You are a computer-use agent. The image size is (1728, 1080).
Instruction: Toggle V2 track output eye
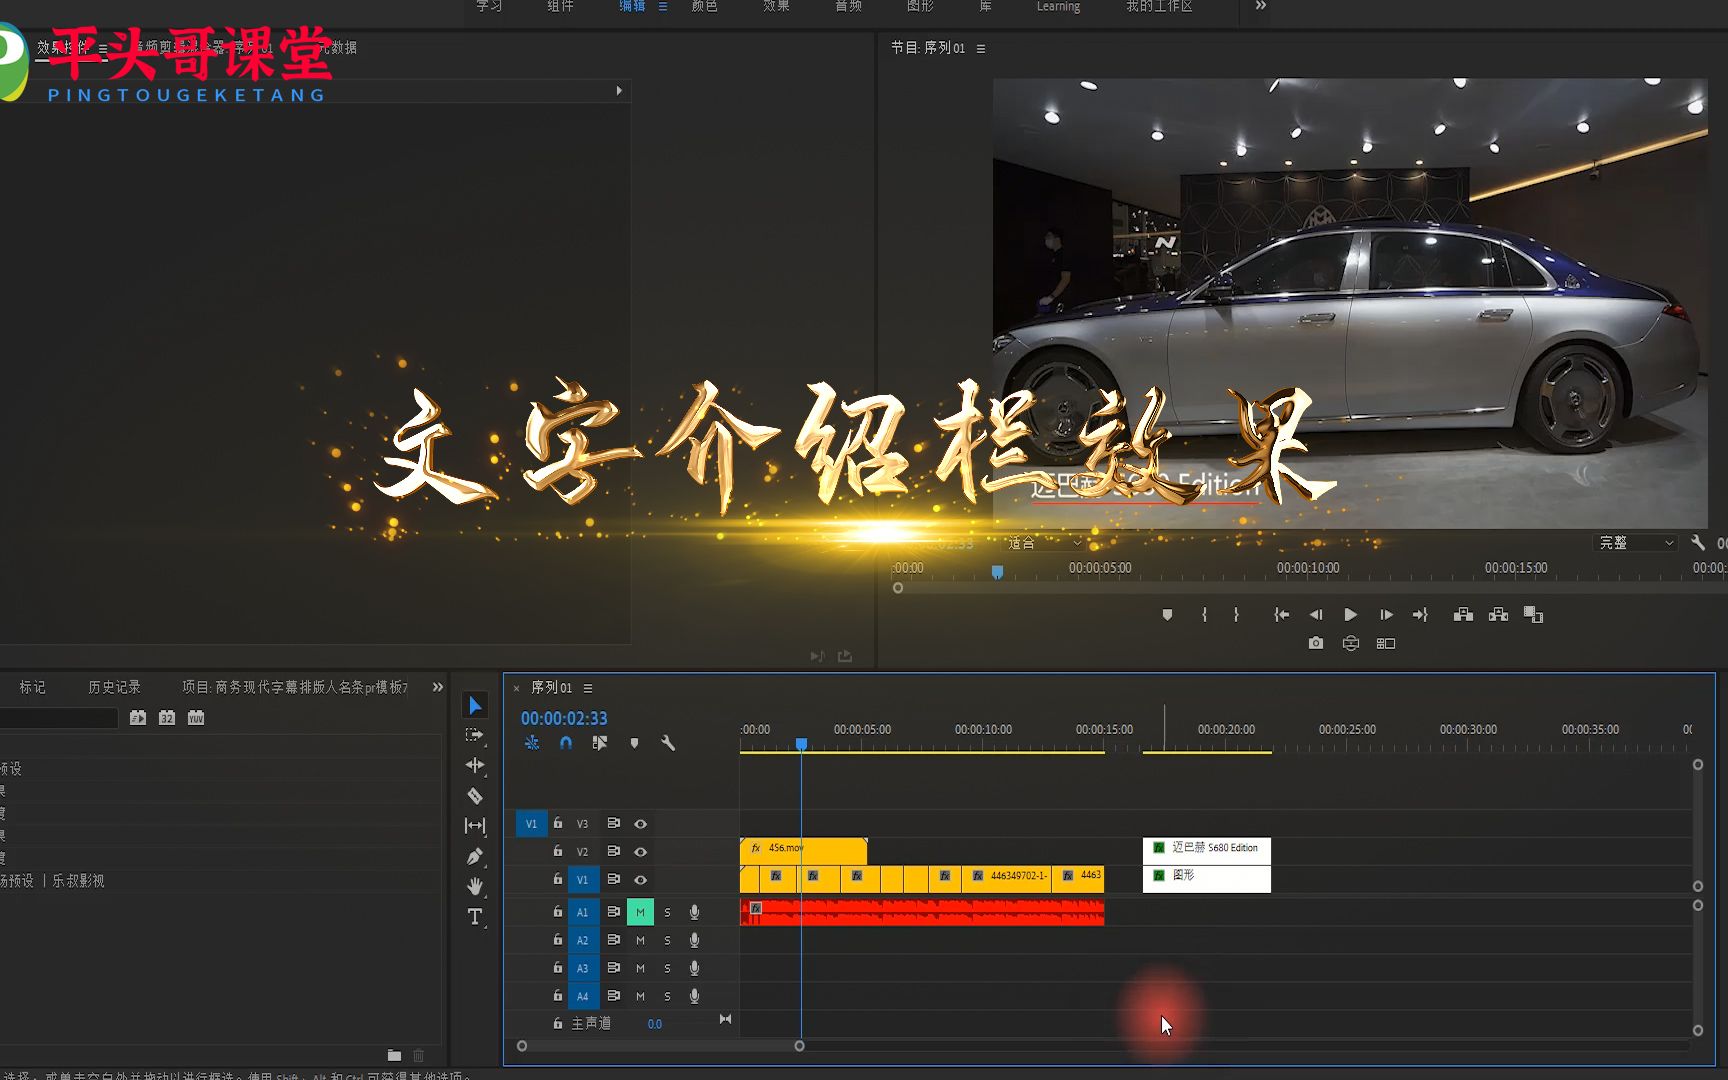(x=641, y=852)
